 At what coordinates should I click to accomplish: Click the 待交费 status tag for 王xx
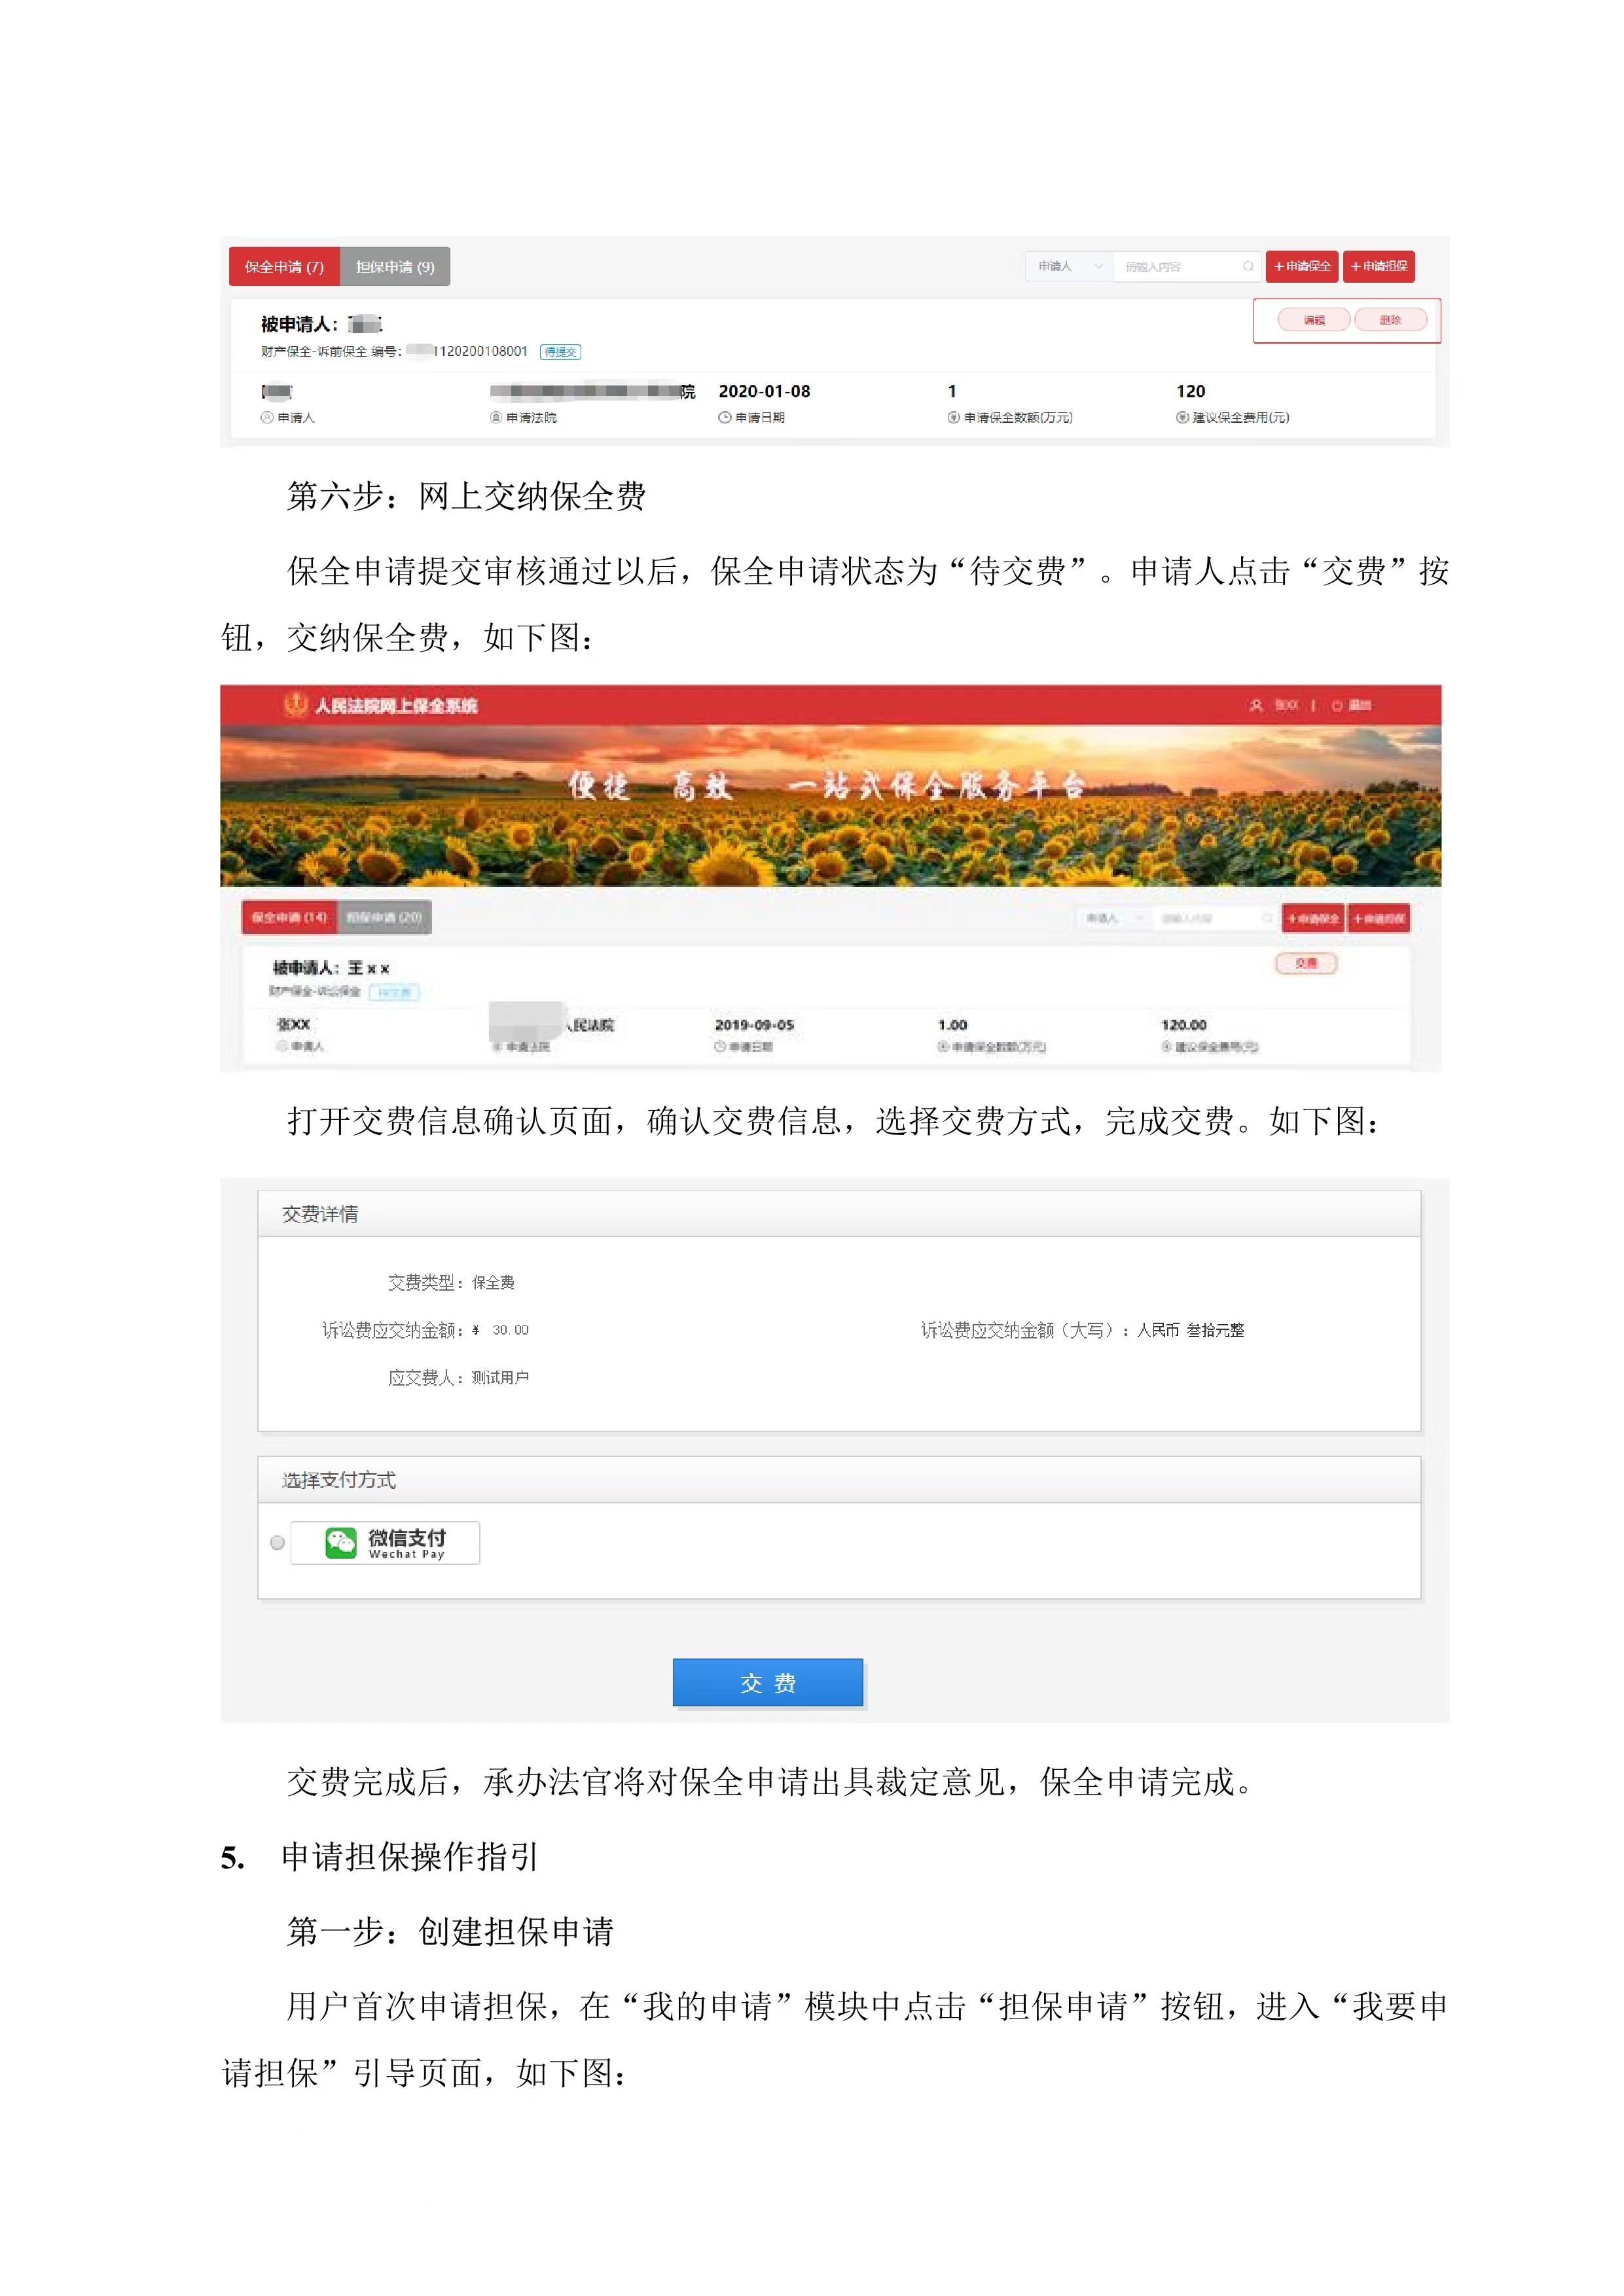395,993
